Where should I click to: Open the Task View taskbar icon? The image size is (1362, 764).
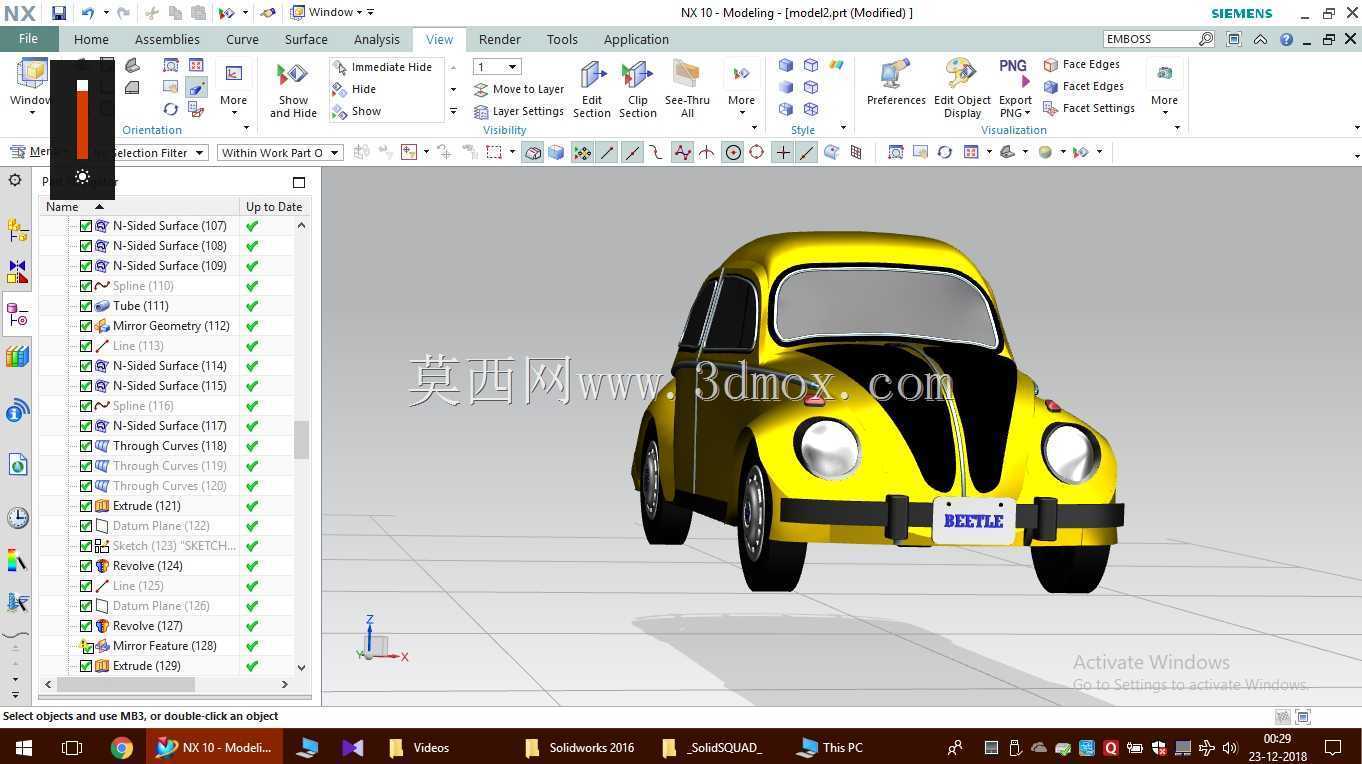pos(71,747)
